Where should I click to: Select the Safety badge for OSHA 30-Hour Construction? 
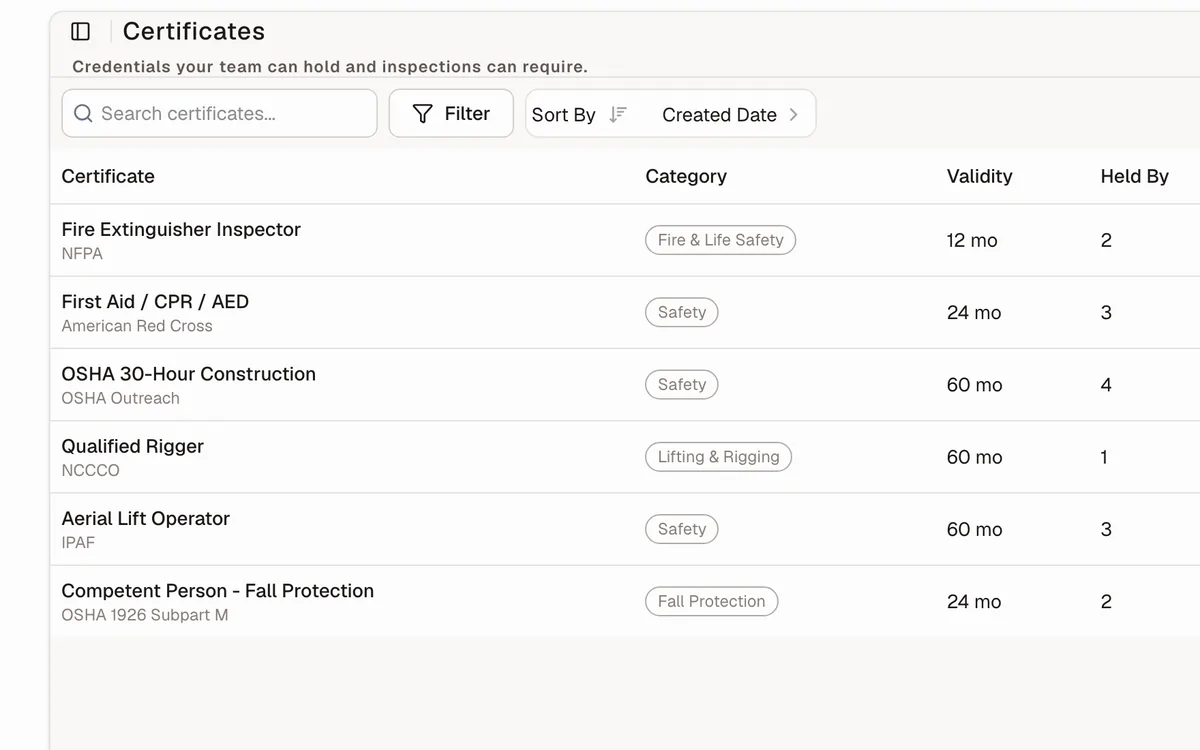(682, 384)
